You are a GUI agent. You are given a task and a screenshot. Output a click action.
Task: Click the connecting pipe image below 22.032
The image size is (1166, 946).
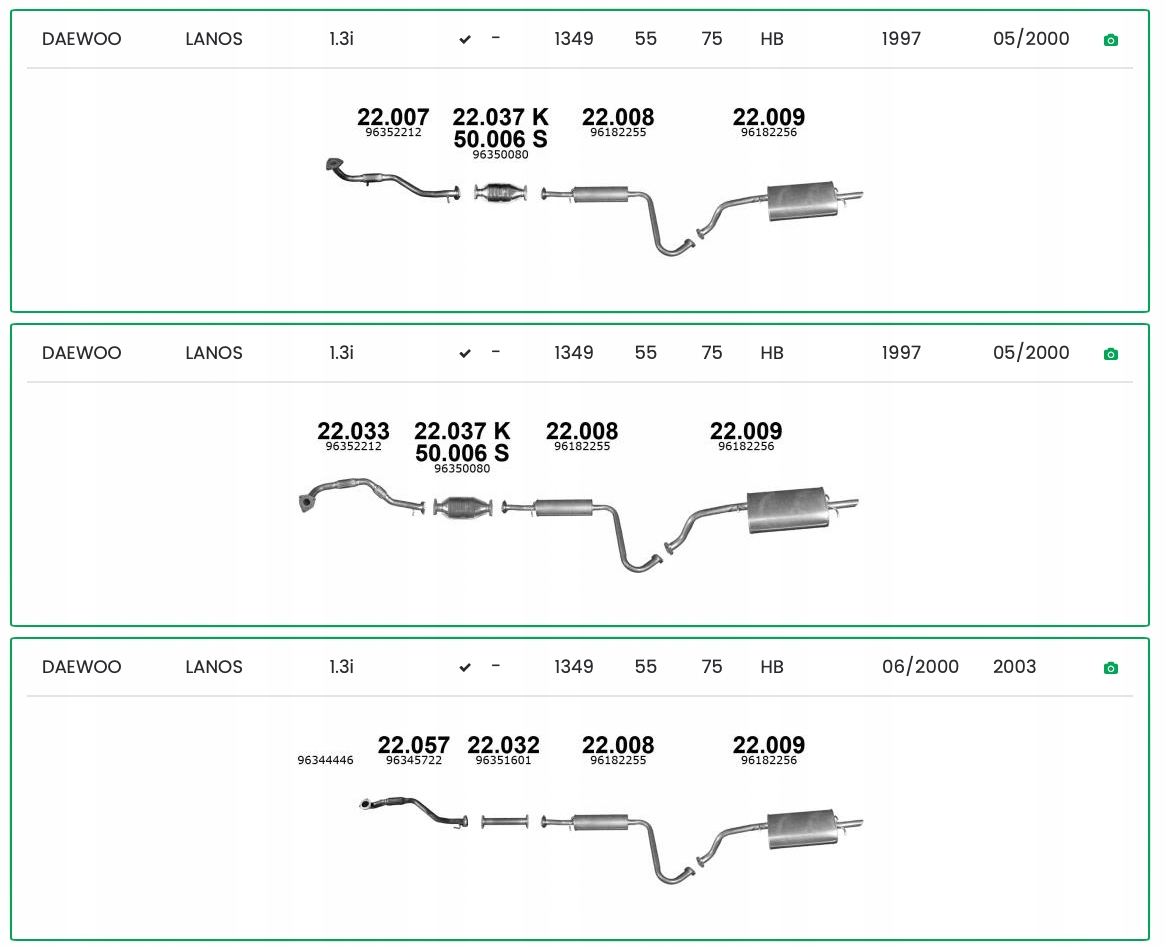[504, 822]
